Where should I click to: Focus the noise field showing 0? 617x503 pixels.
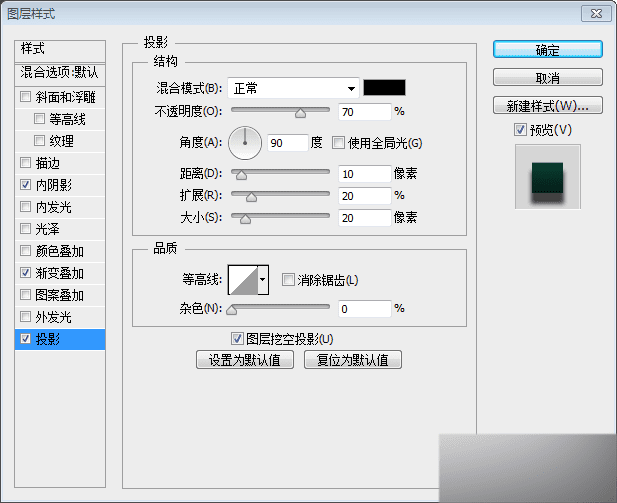365,309
